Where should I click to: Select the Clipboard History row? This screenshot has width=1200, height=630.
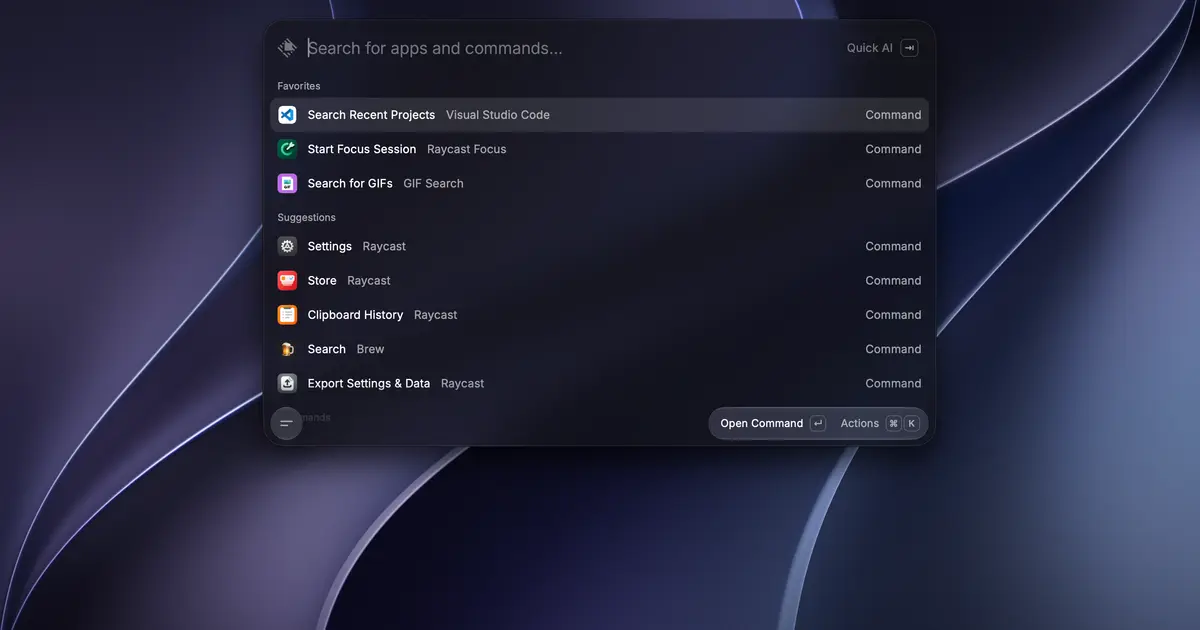[x=599, y=315]
